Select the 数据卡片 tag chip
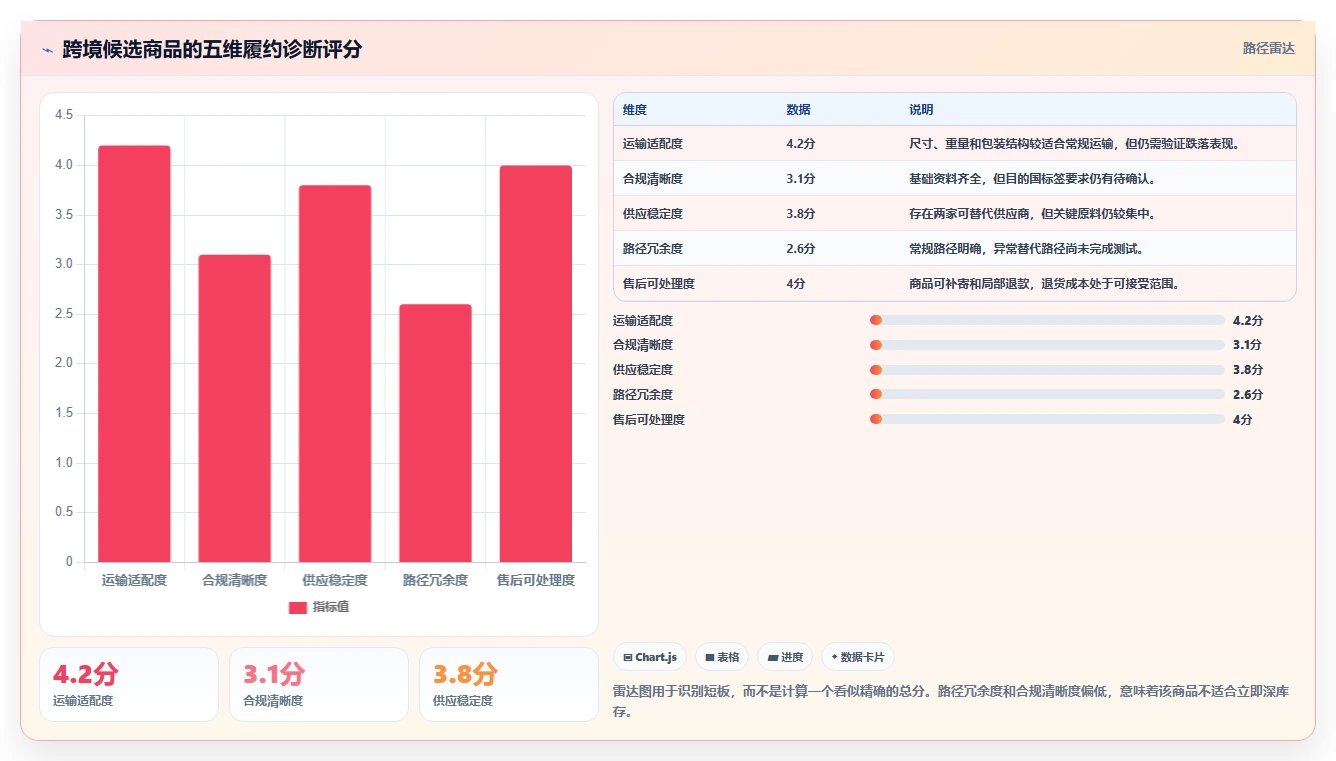The width and height of the screenshot is (1336, 761). (857, 657)
